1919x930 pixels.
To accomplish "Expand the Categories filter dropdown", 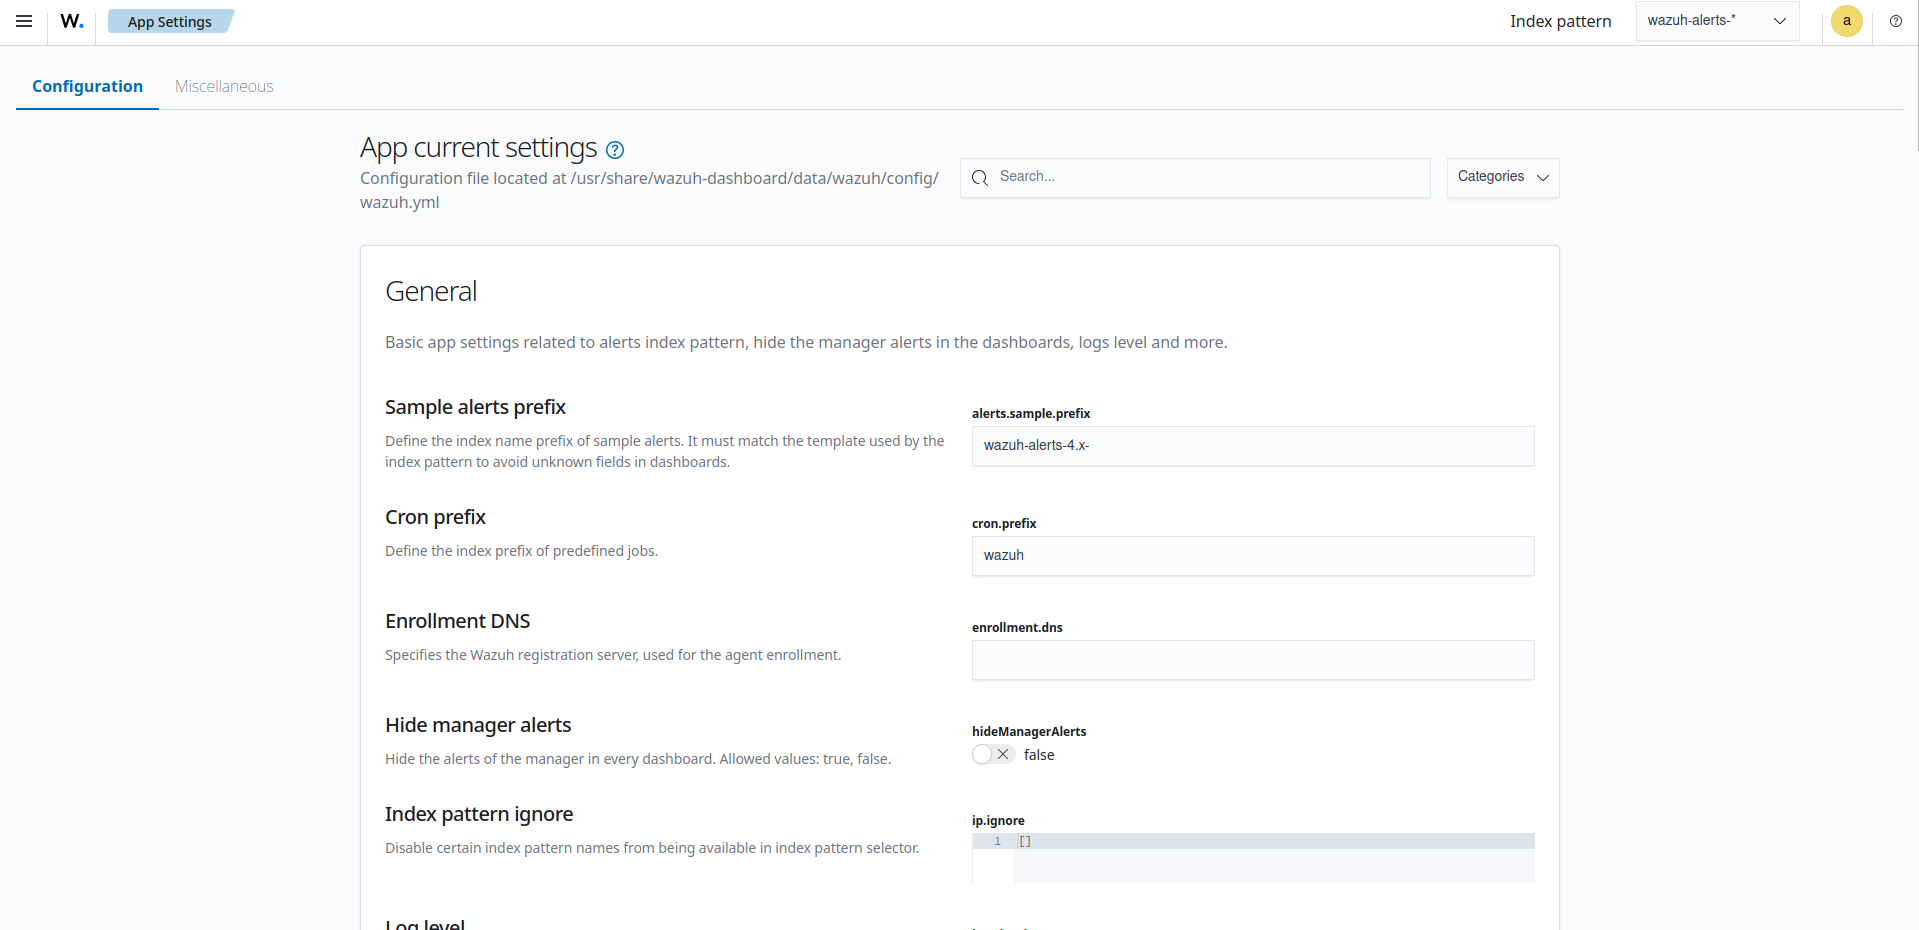I will click(1502, 177).
